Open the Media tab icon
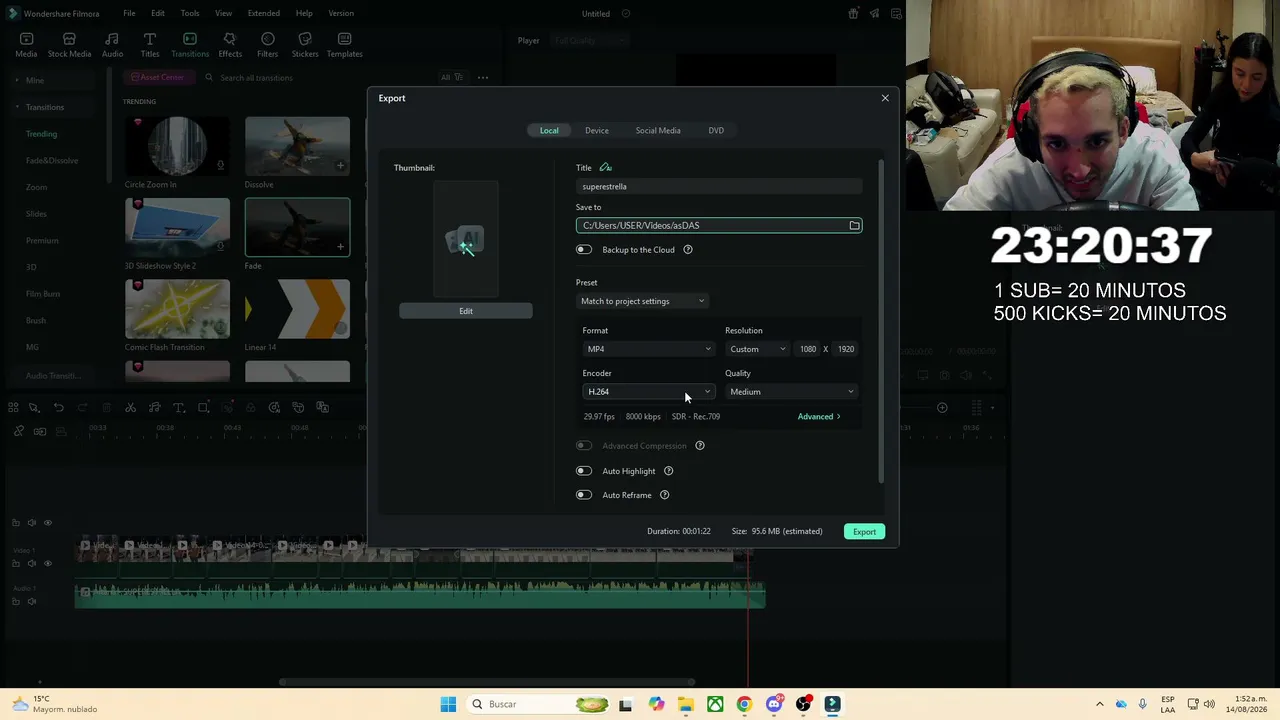The width and height of the screenshot is (1280, 720). click(x=26, y=39)
